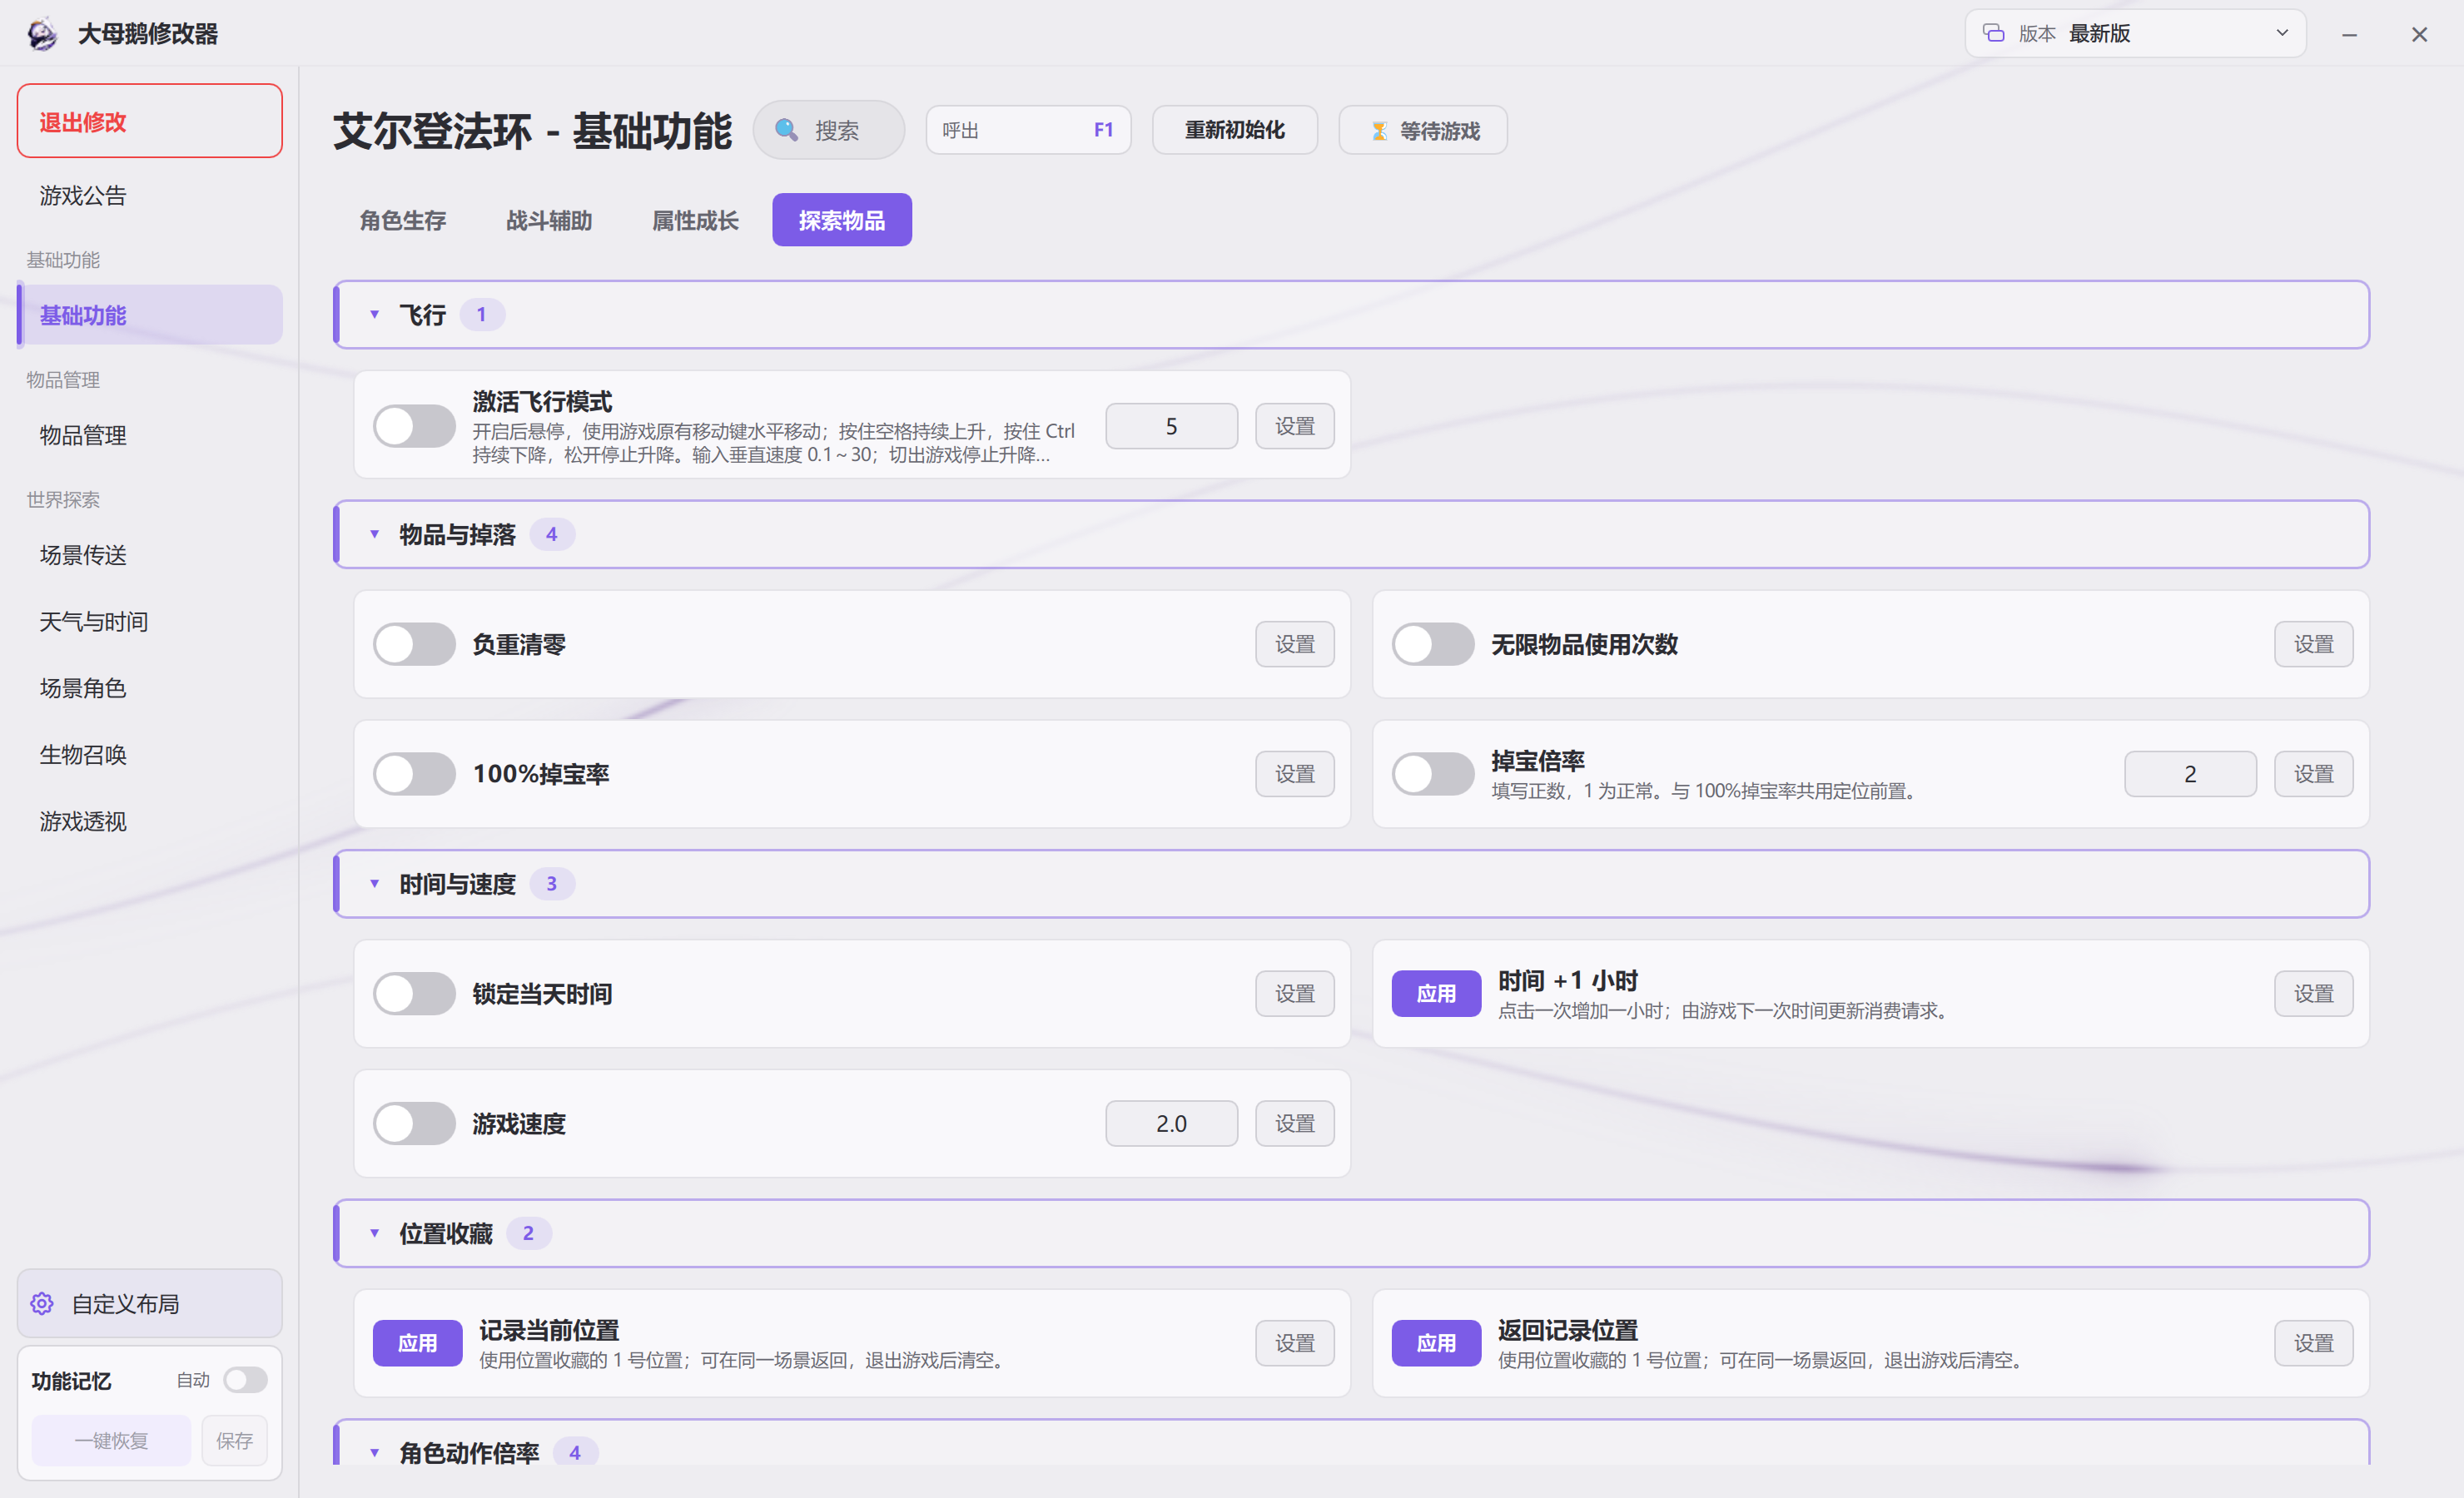The height and width of the screenshot is (1498, 2464).
Task: Turn on 无限物品使用次数 switch
Action: (1433, 644)
